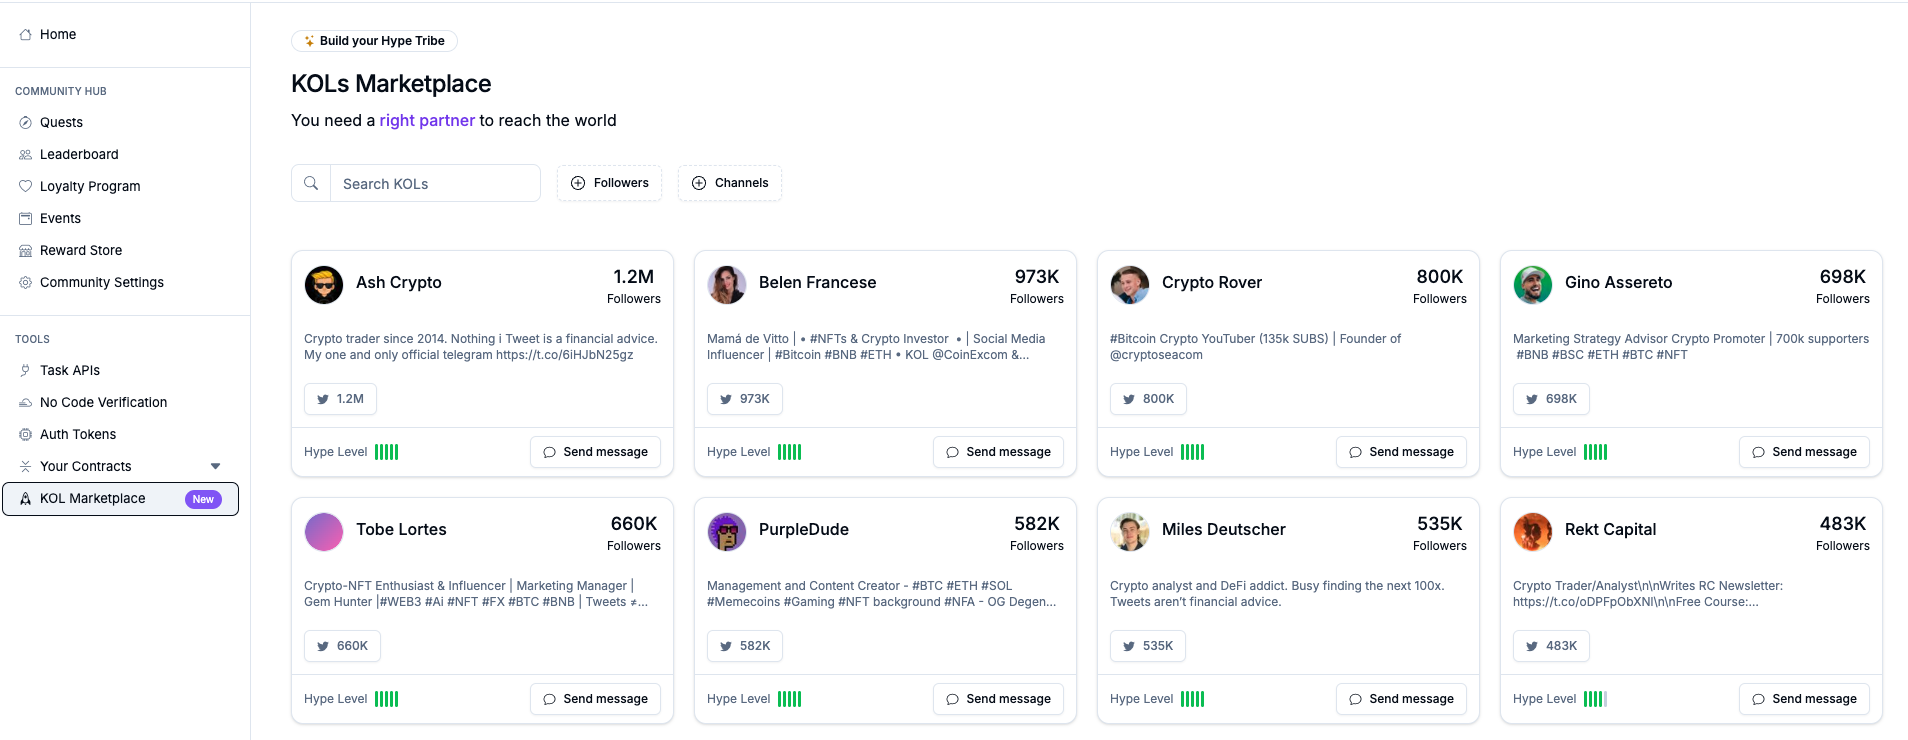Click Ash Crypto's Twitter 1.2M badge
This screenshot has height=740, width=1908.
(x=340, y=399)
